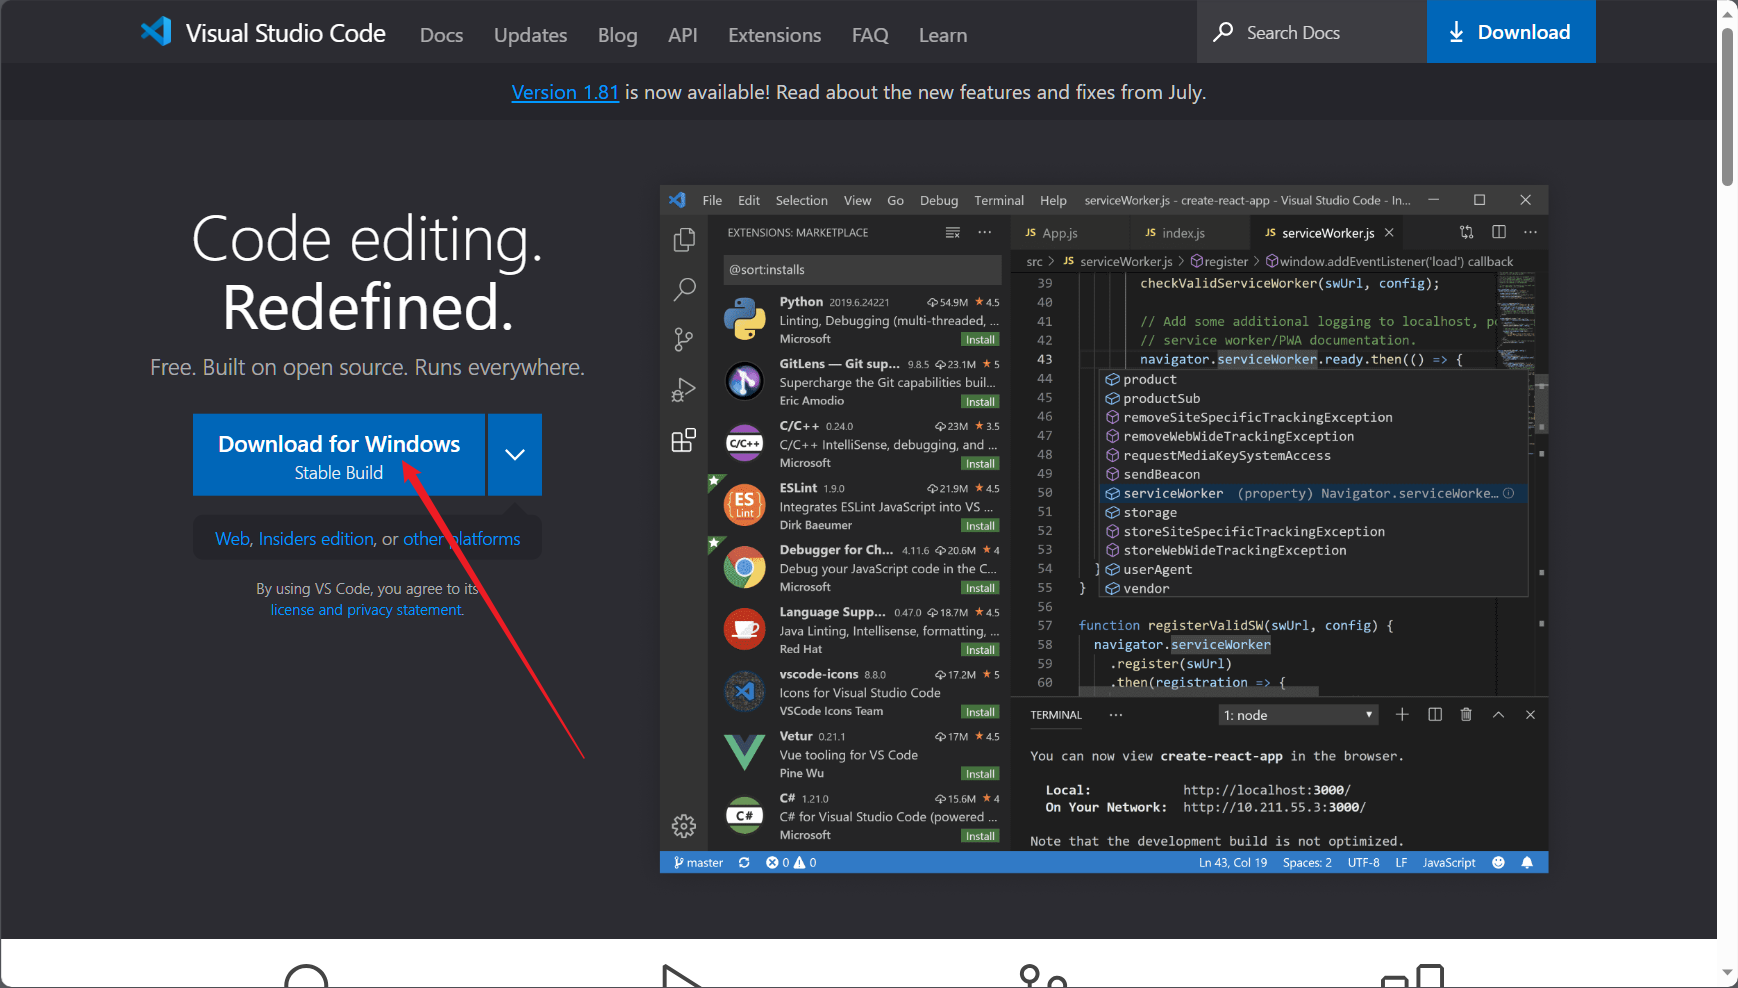The image size is (1738, 988).
Task: Open the Terminal menu
Action: click(997, 200)
